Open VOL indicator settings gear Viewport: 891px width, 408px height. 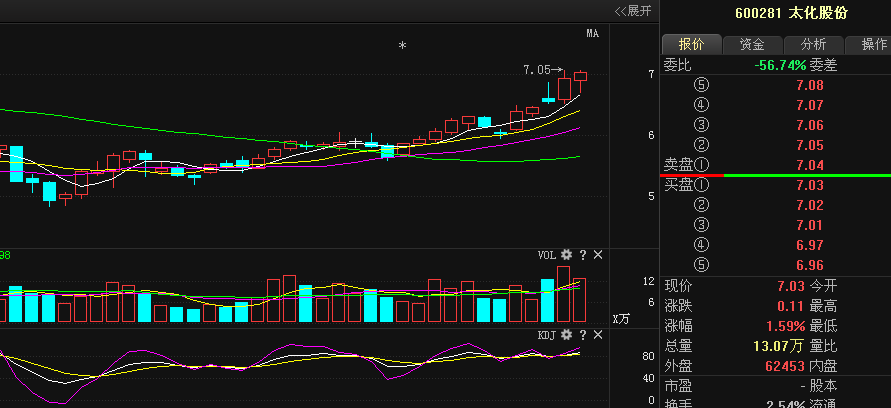[566, 255]
